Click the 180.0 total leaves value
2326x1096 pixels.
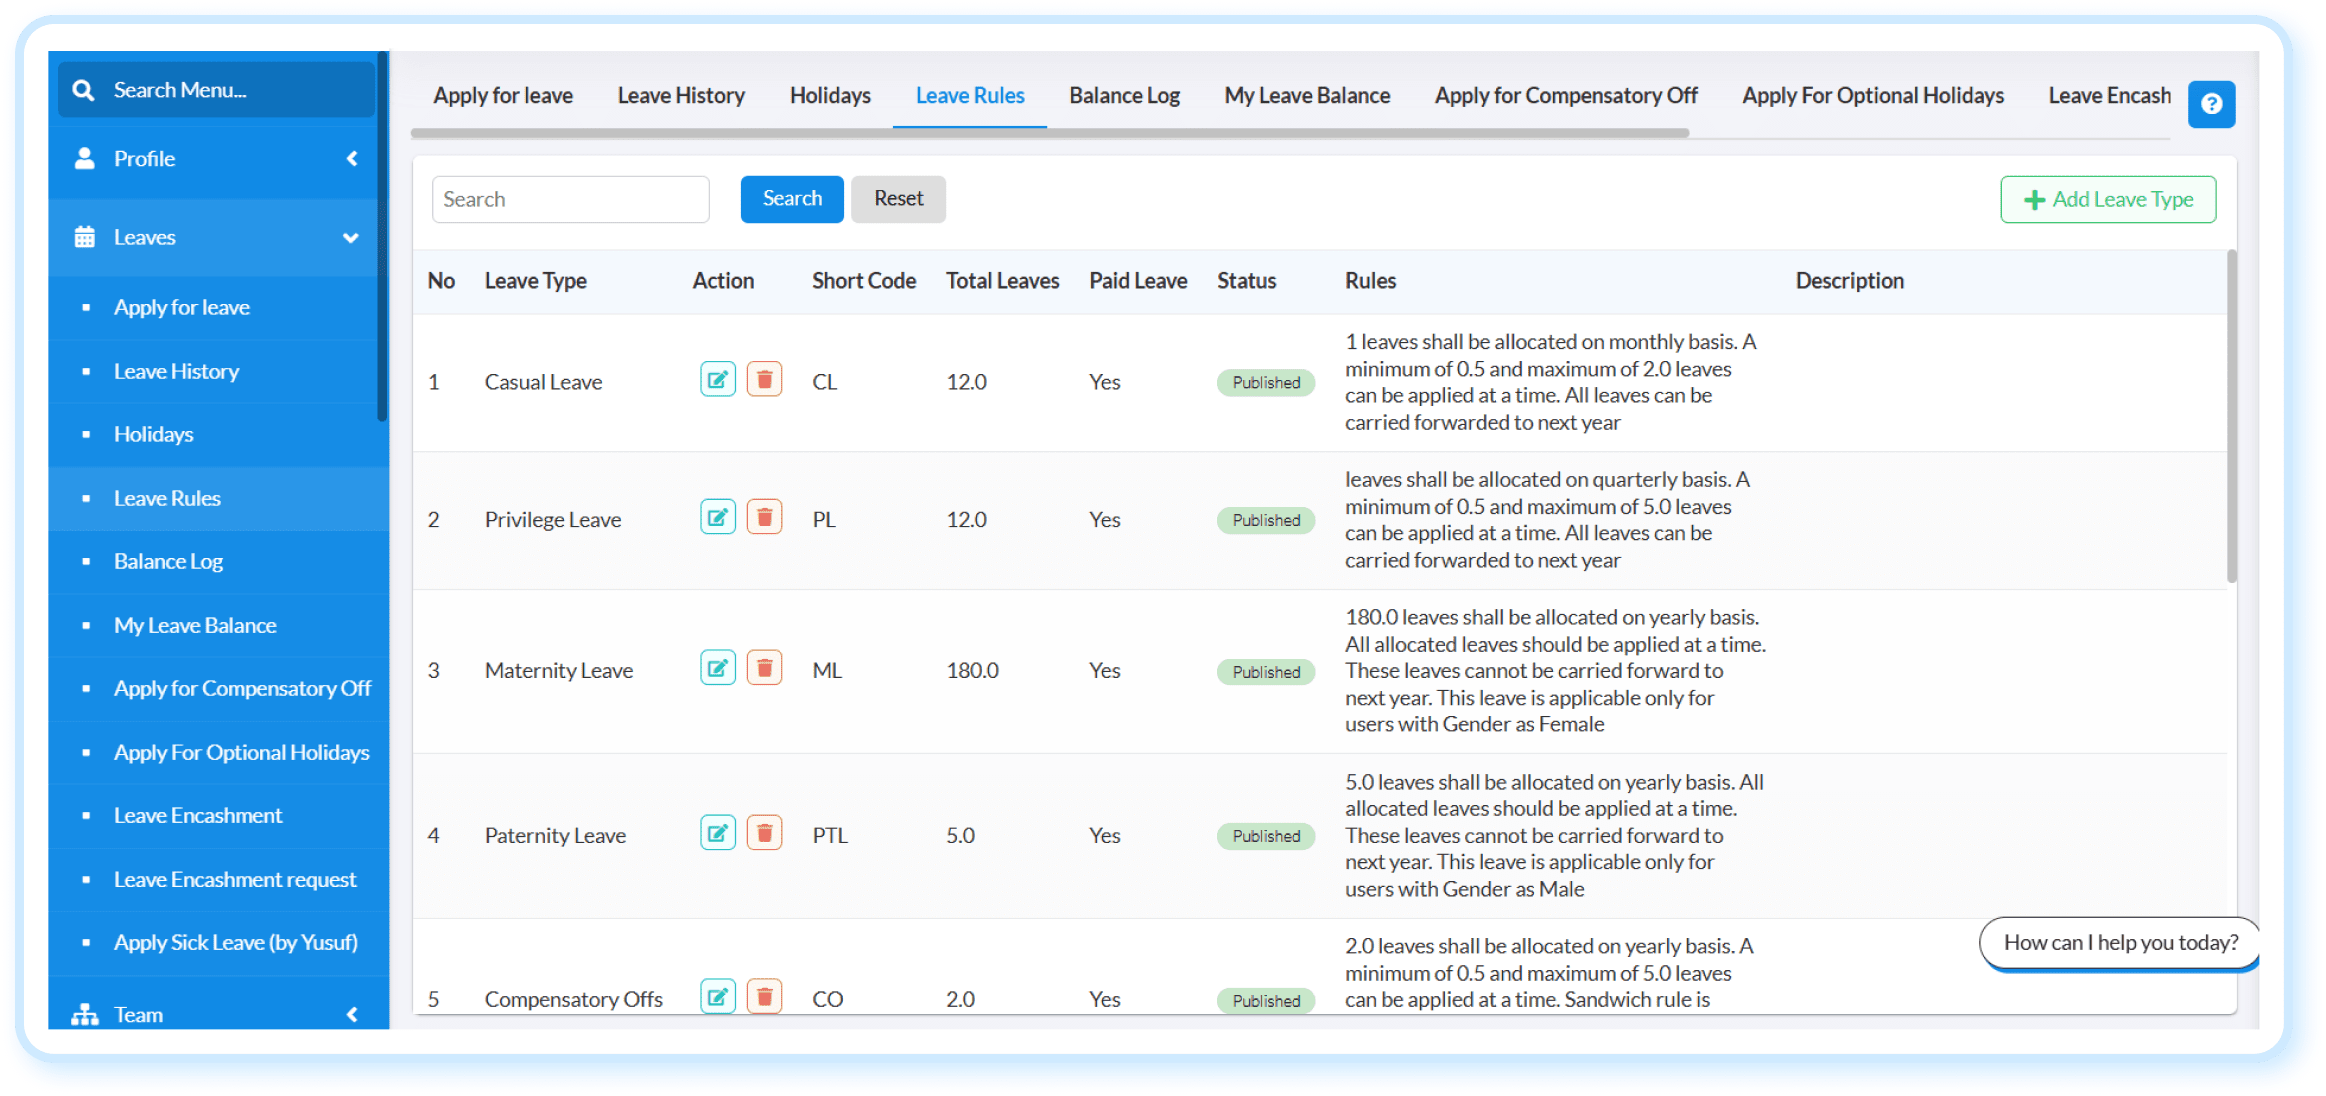972,671
